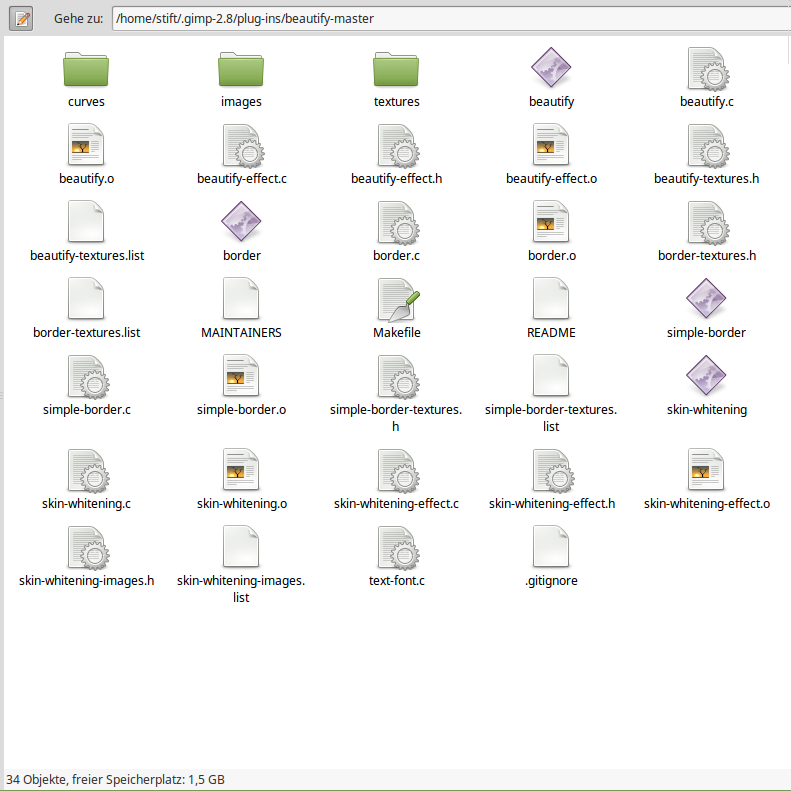
Task: Click the path input field
Action: tap(448, 18)
